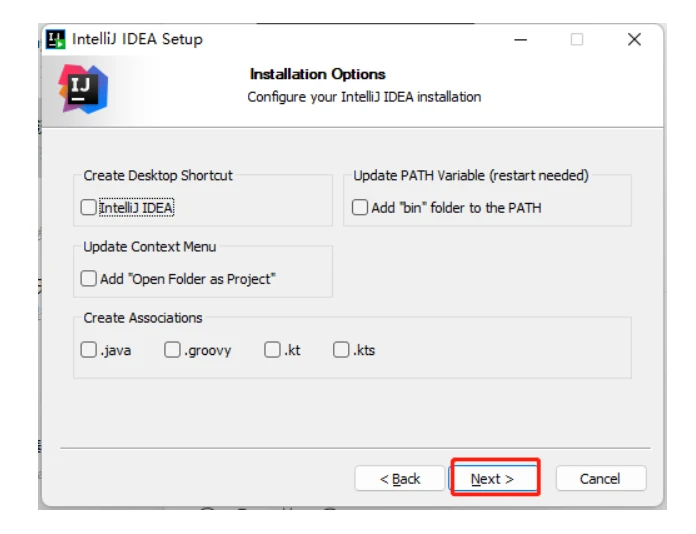Viewport: 696px width, 534px height.
Task: Associate .java files with IntelliJ IDEA
Action: coord(89,350)
